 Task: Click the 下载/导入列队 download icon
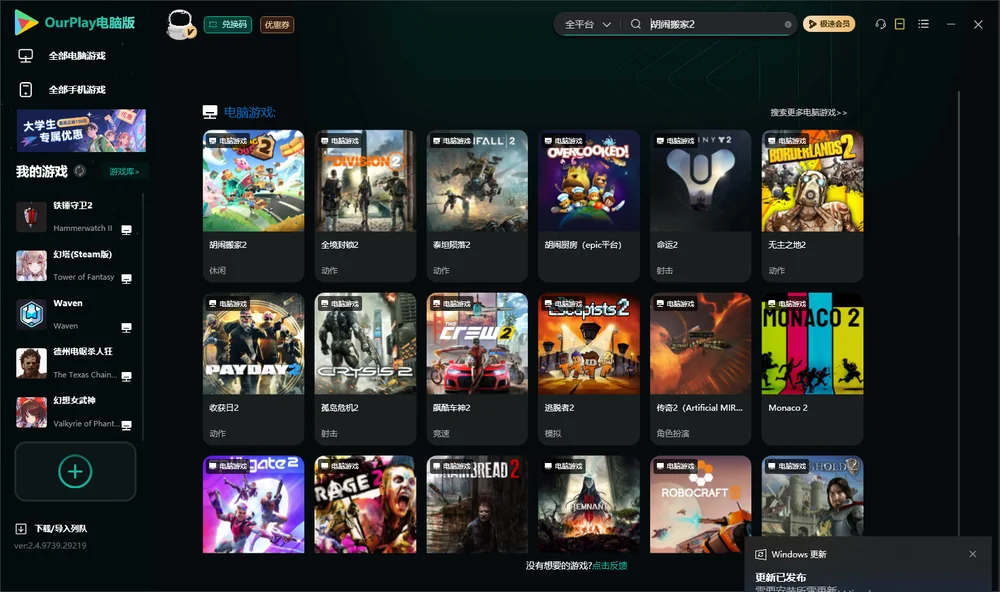tap(21, 529)
